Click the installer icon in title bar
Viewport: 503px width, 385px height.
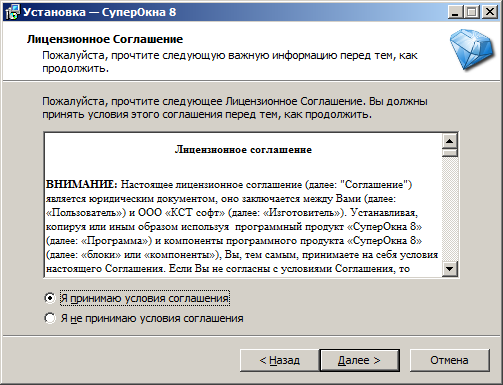click(x=12, y=12)
